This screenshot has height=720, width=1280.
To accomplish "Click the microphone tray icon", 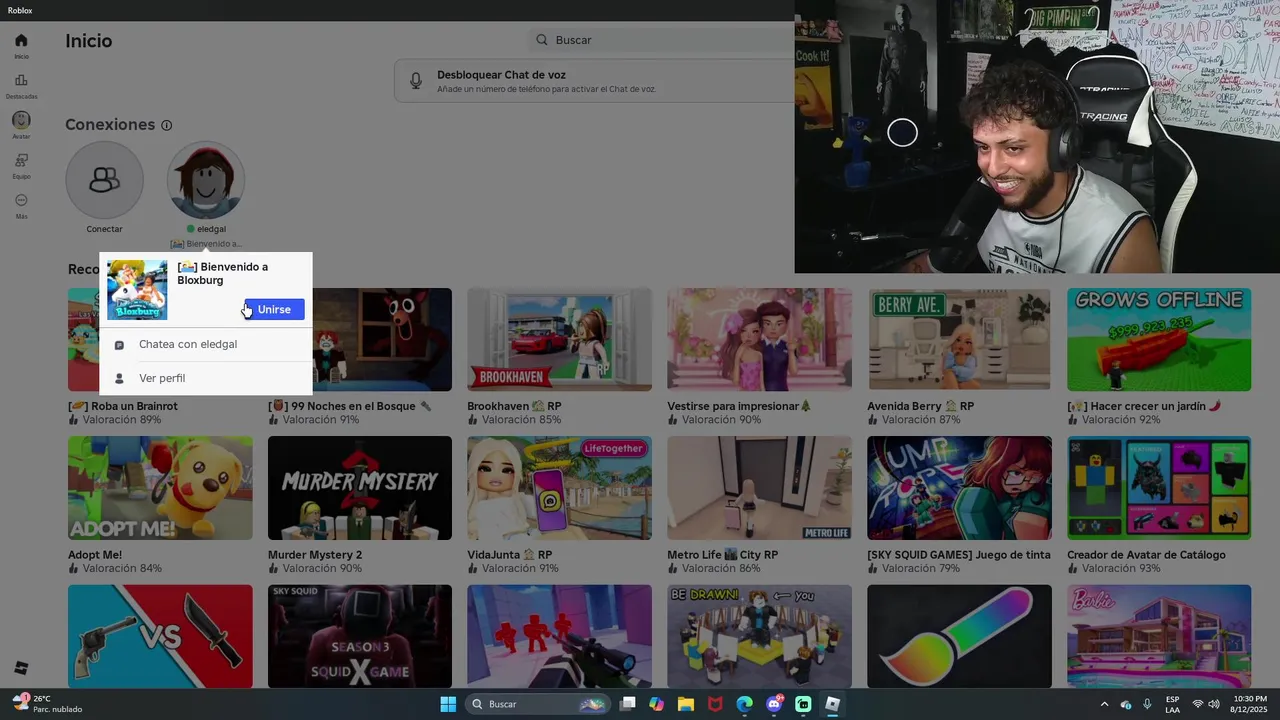I will (1147, 704).
